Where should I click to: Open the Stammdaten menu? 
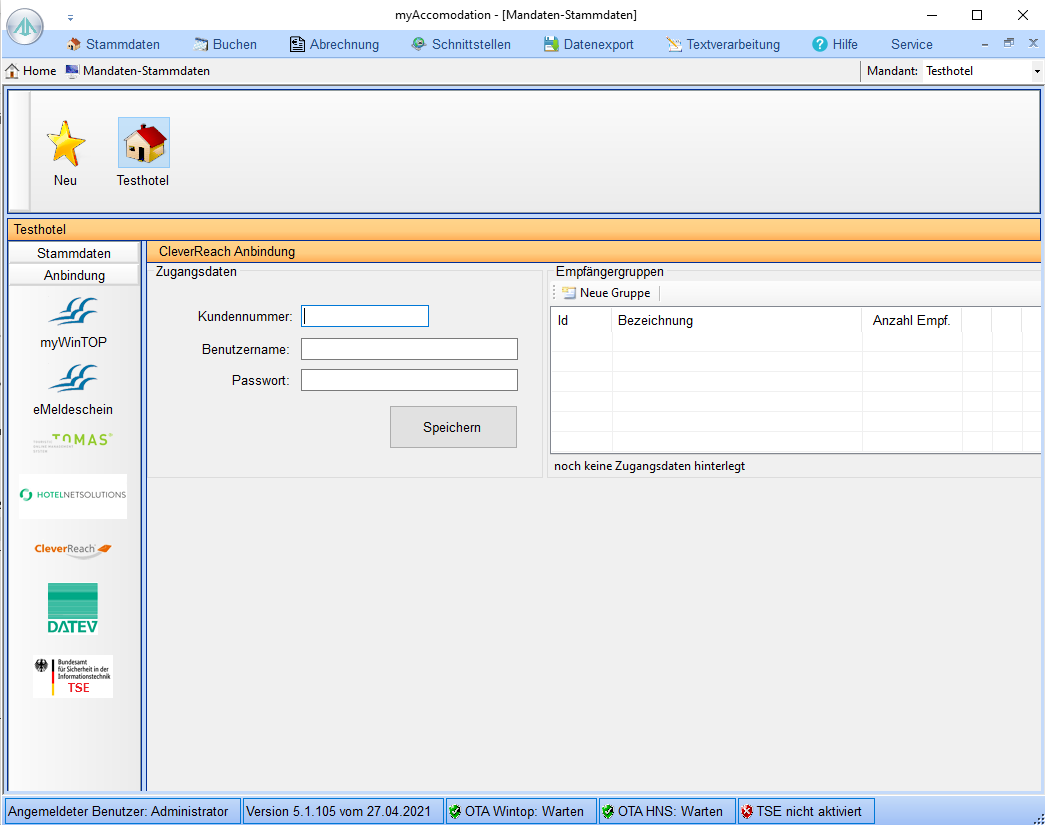point(113,44)
